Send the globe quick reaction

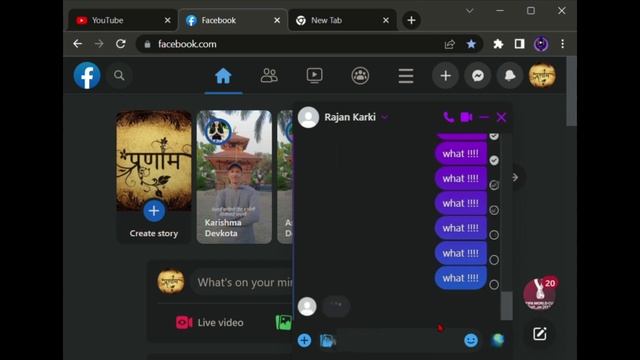click(498, 340)
